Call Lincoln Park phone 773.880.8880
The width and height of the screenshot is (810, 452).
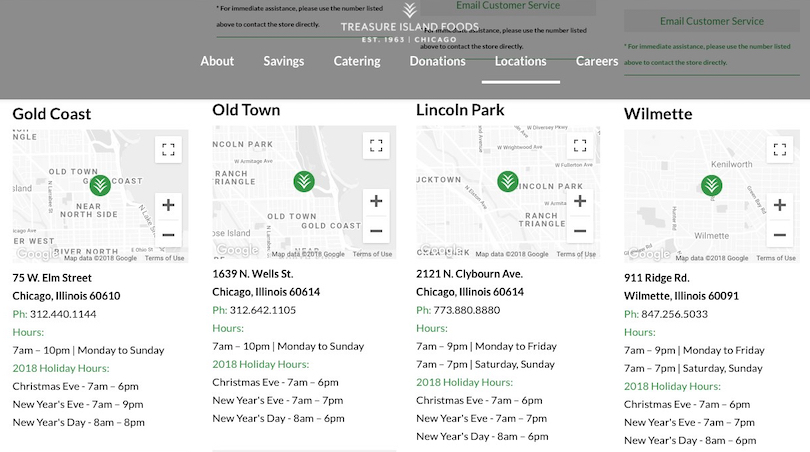(467, 310)
